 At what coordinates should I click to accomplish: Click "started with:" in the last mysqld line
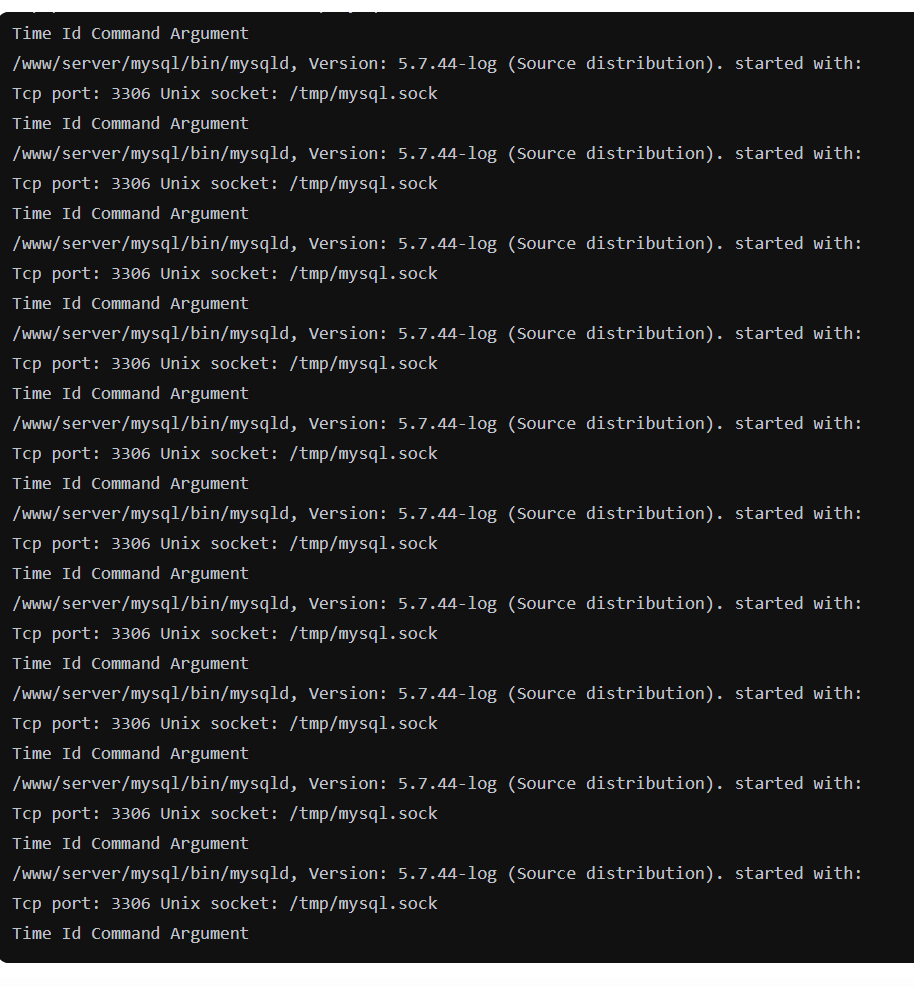(797, 874)
